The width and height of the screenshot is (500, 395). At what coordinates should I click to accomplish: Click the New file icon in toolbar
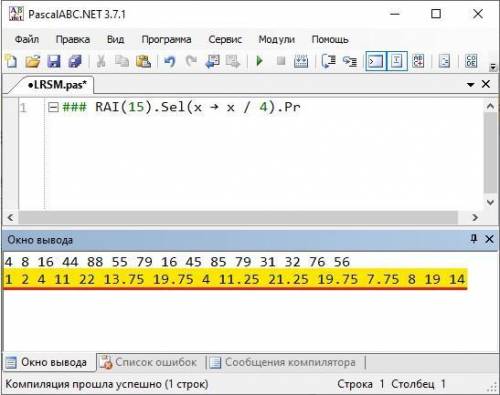(x=11, y=61)
